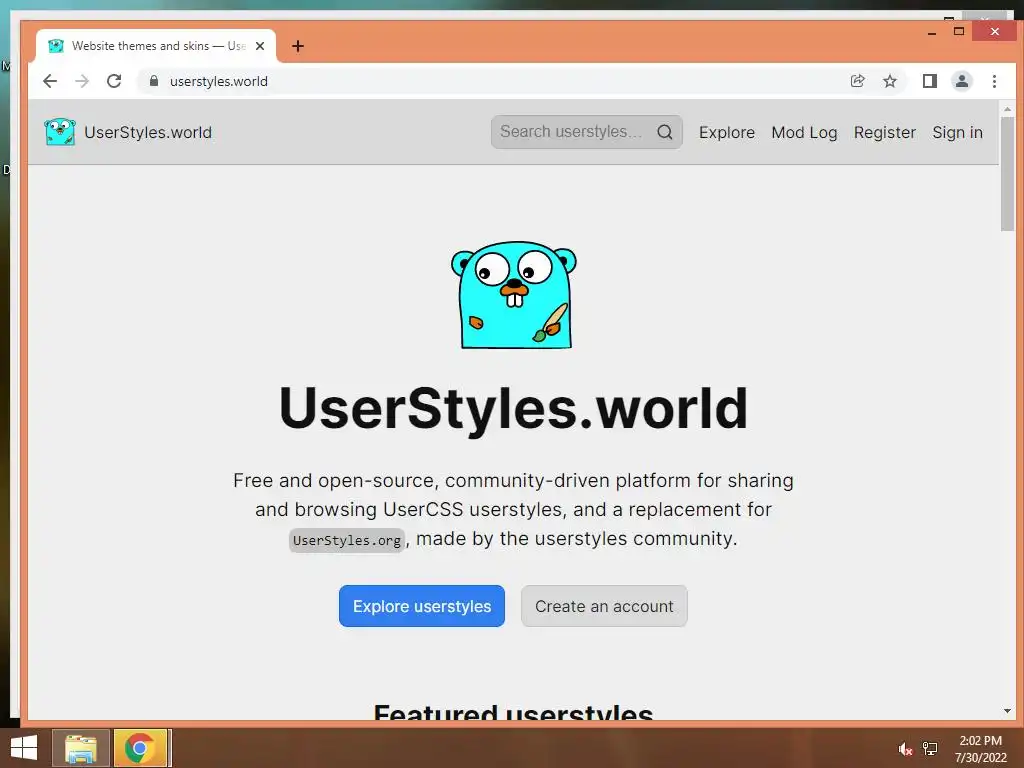This screenshot has height=768, width=1024.
Task: Click the scrollbar up arrow
Action: (x=1007, y=109)
